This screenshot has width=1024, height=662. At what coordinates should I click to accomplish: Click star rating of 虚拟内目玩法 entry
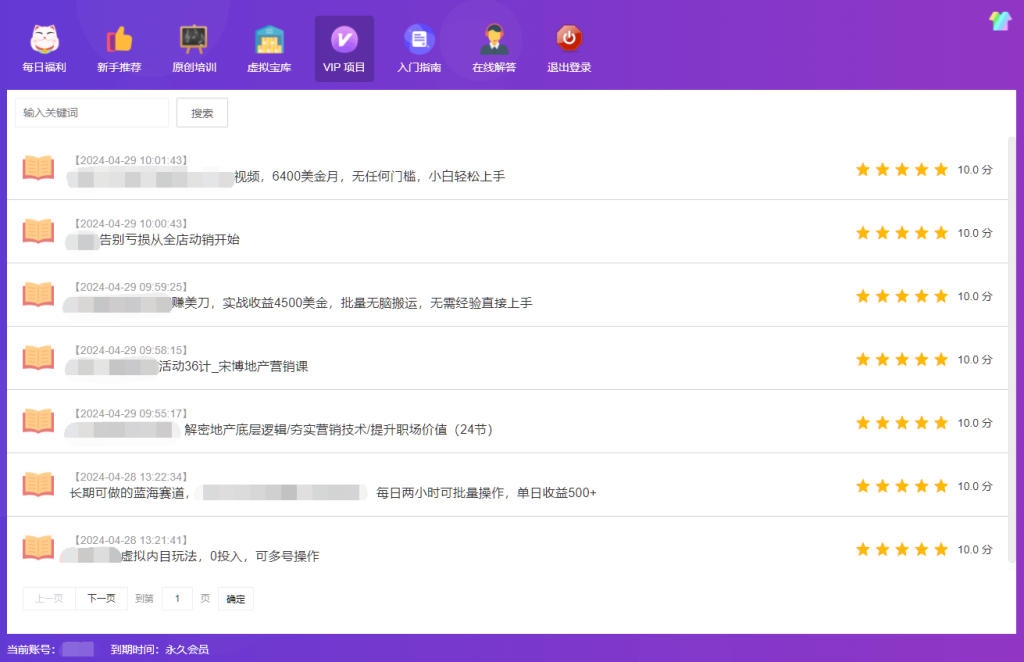click(x=902, y=550)
